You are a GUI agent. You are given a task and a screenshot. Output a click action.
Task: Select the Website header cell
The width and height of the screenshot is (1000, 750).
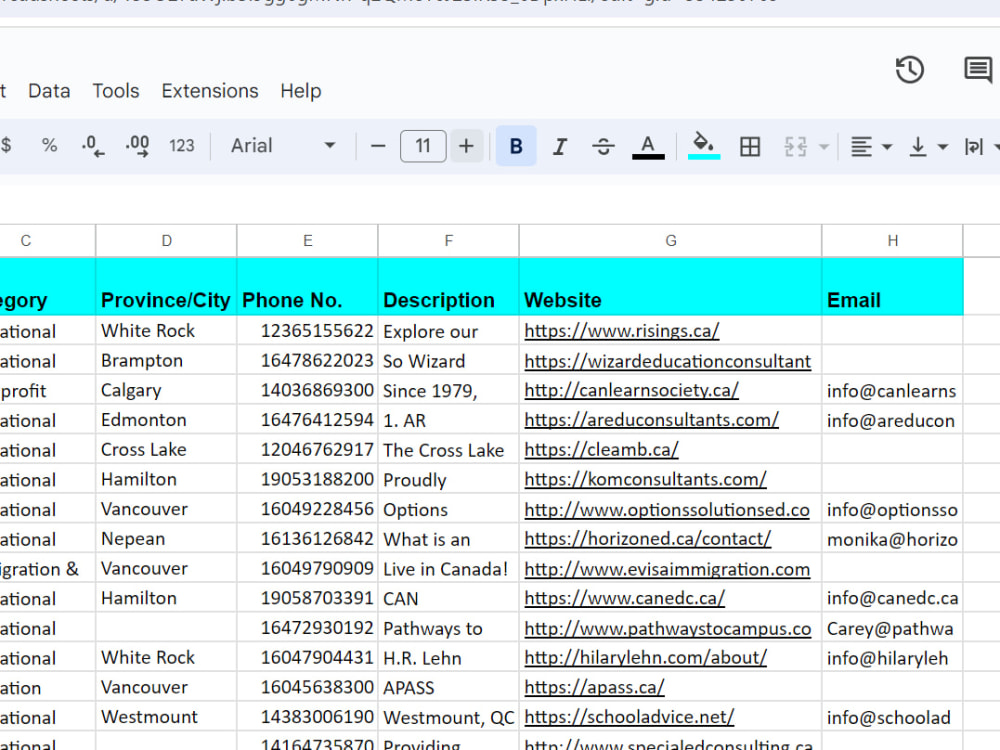pos(670,286)
